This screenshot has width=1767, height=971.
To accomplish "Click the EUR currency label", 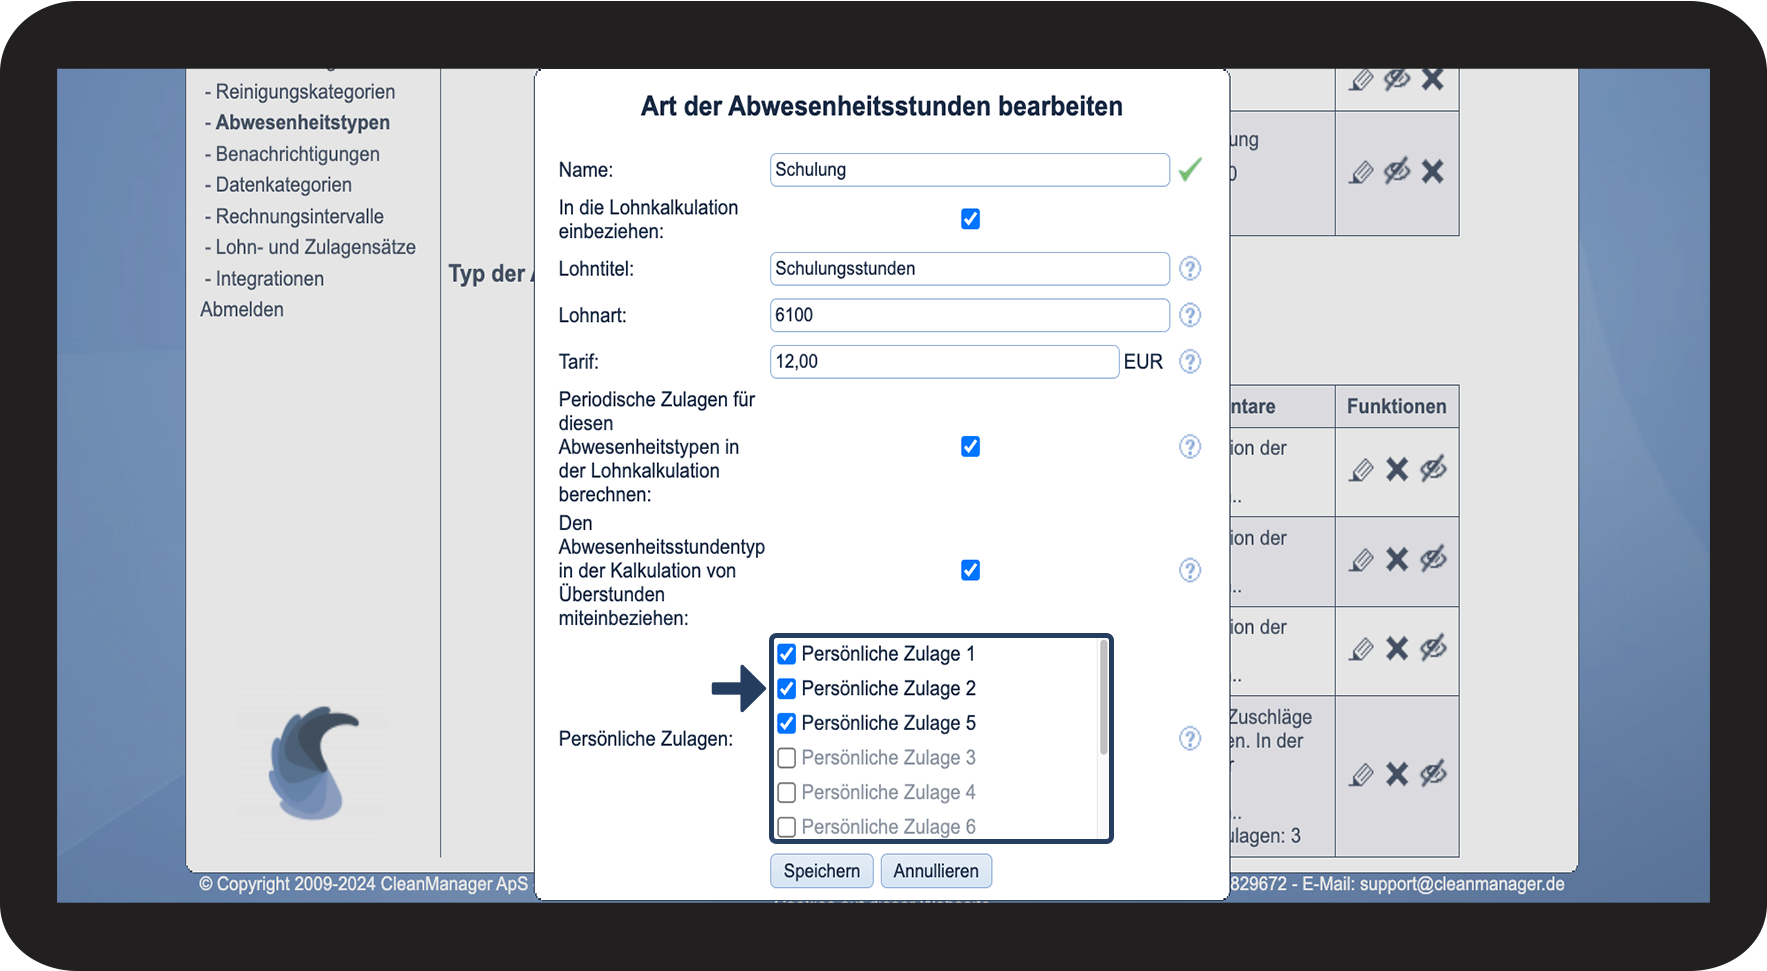I will pos(1143,362).
